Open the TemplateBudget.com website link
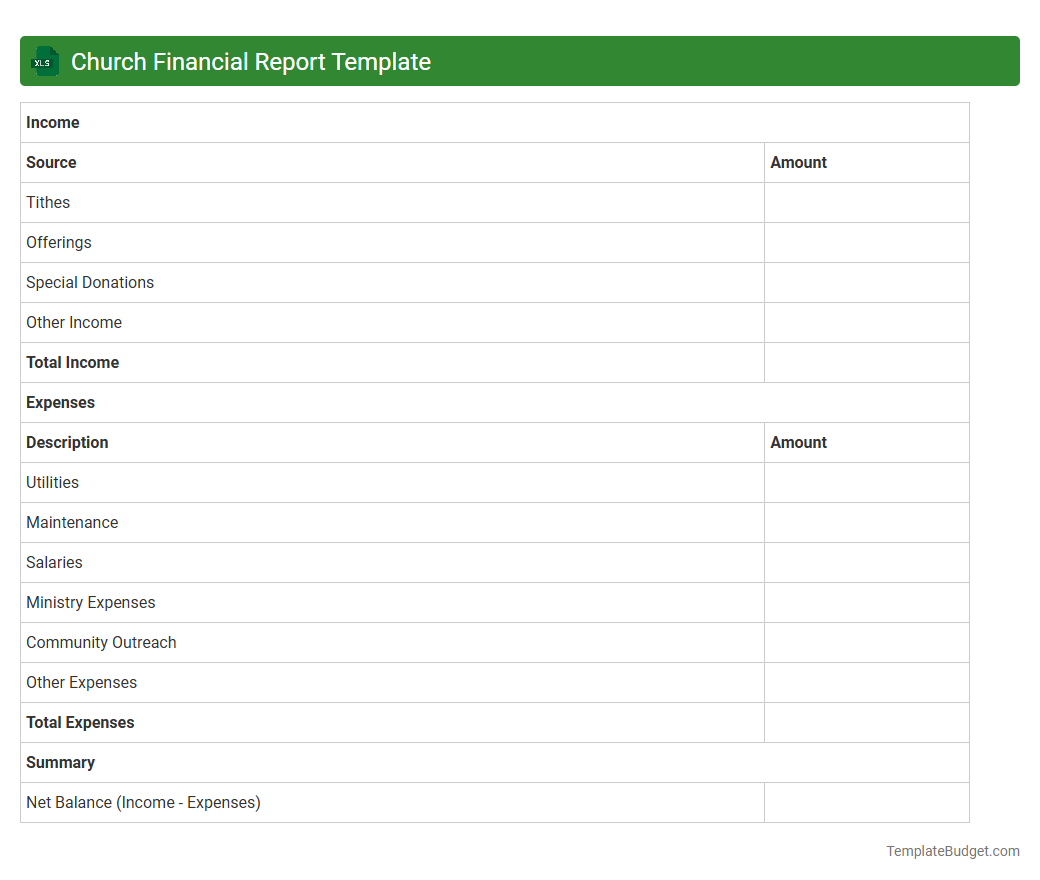Viewport: 1040px width, 880px height. [x=953, y=851]
